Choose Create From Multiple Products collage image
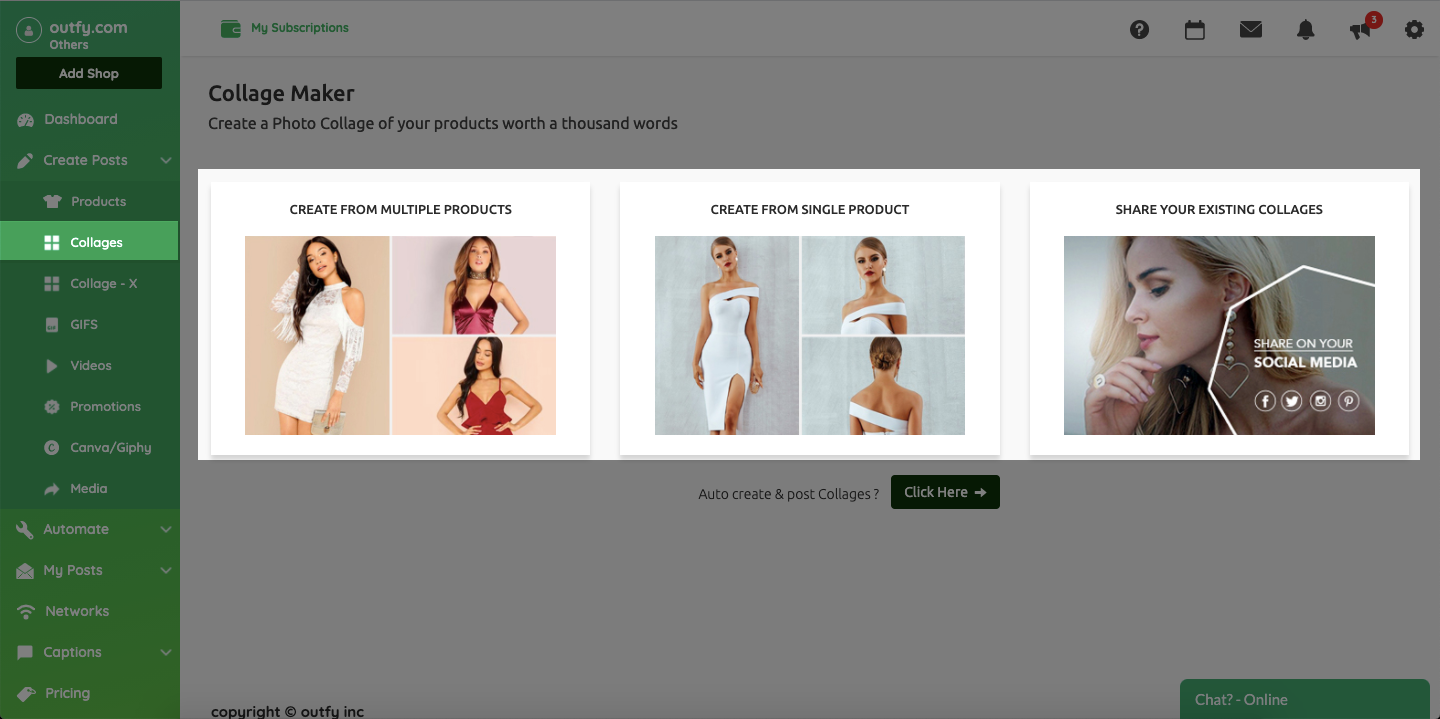This screenshot has width=1440, height=719. (400, 335)
